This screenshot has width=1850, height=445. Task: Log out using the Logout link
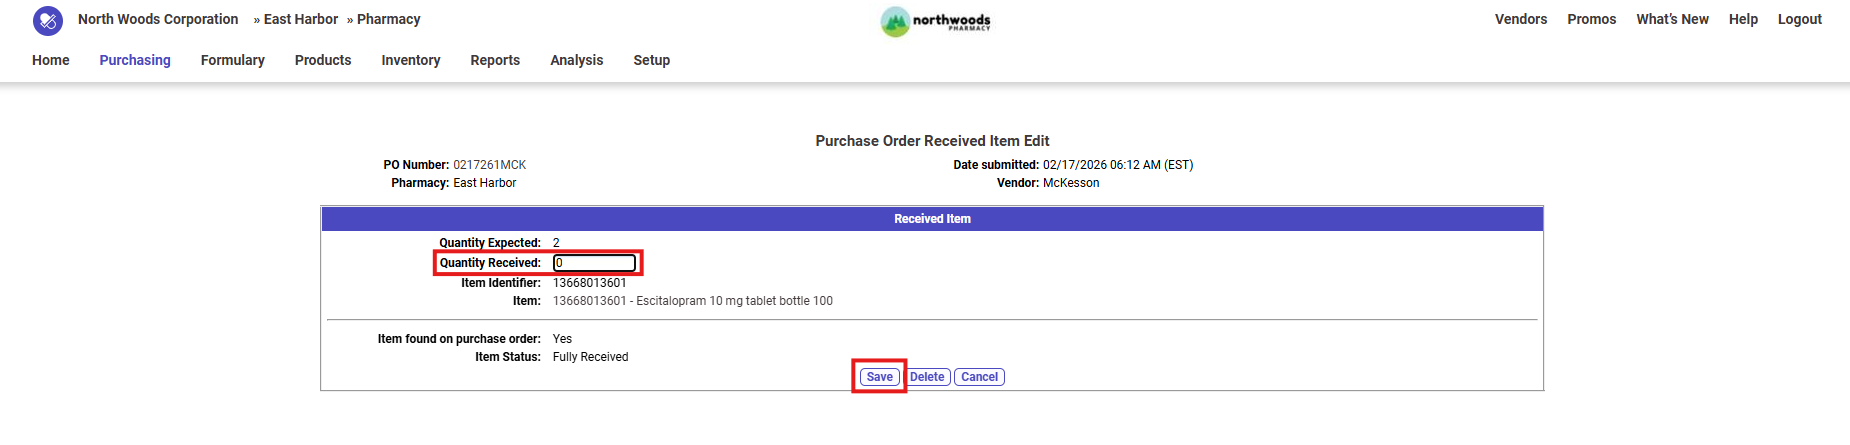(x=1800, y=19)
